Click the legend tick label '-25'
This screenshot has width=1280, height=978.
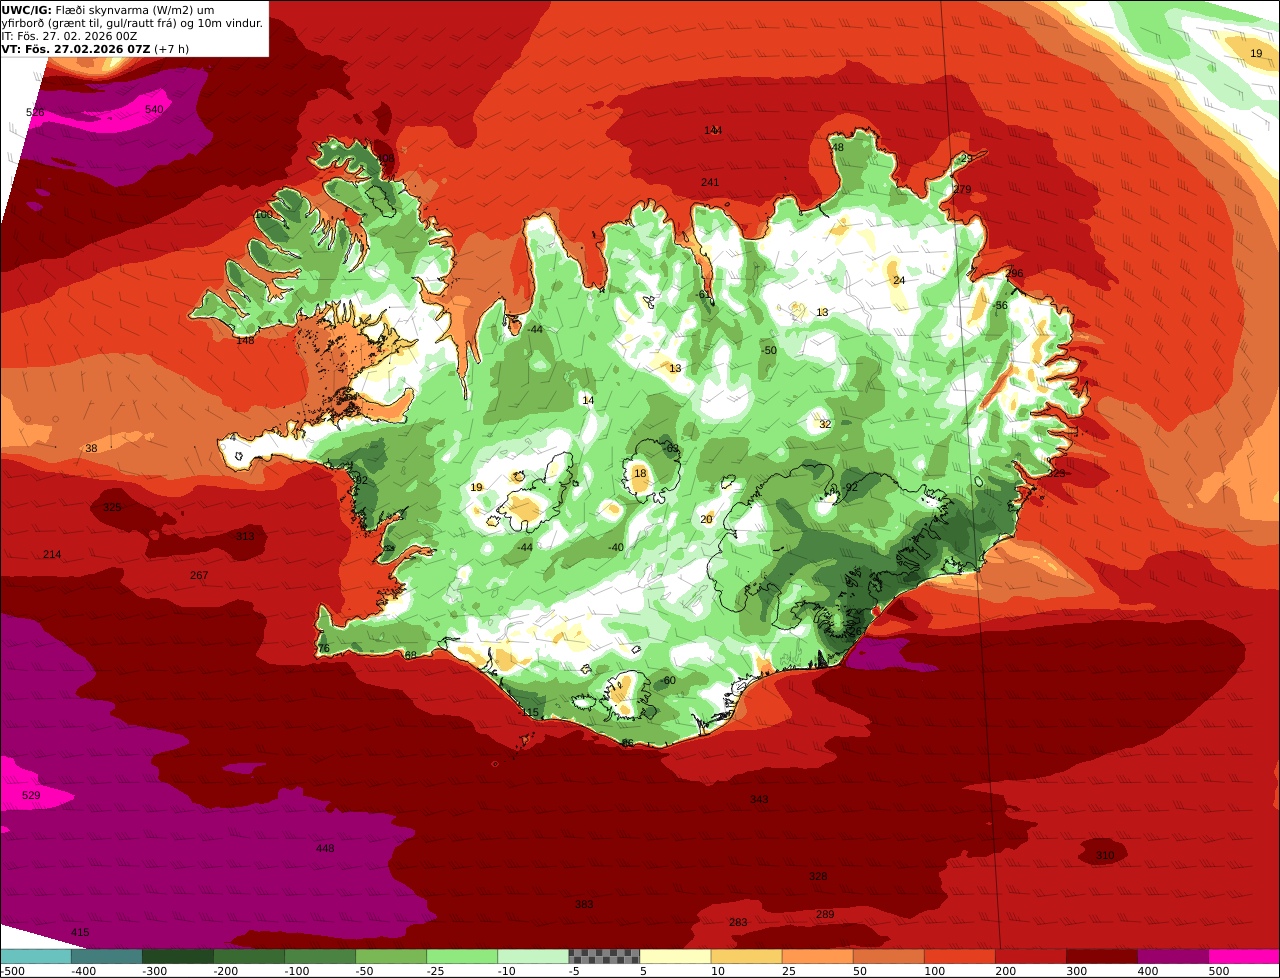[x=438, y=971]
